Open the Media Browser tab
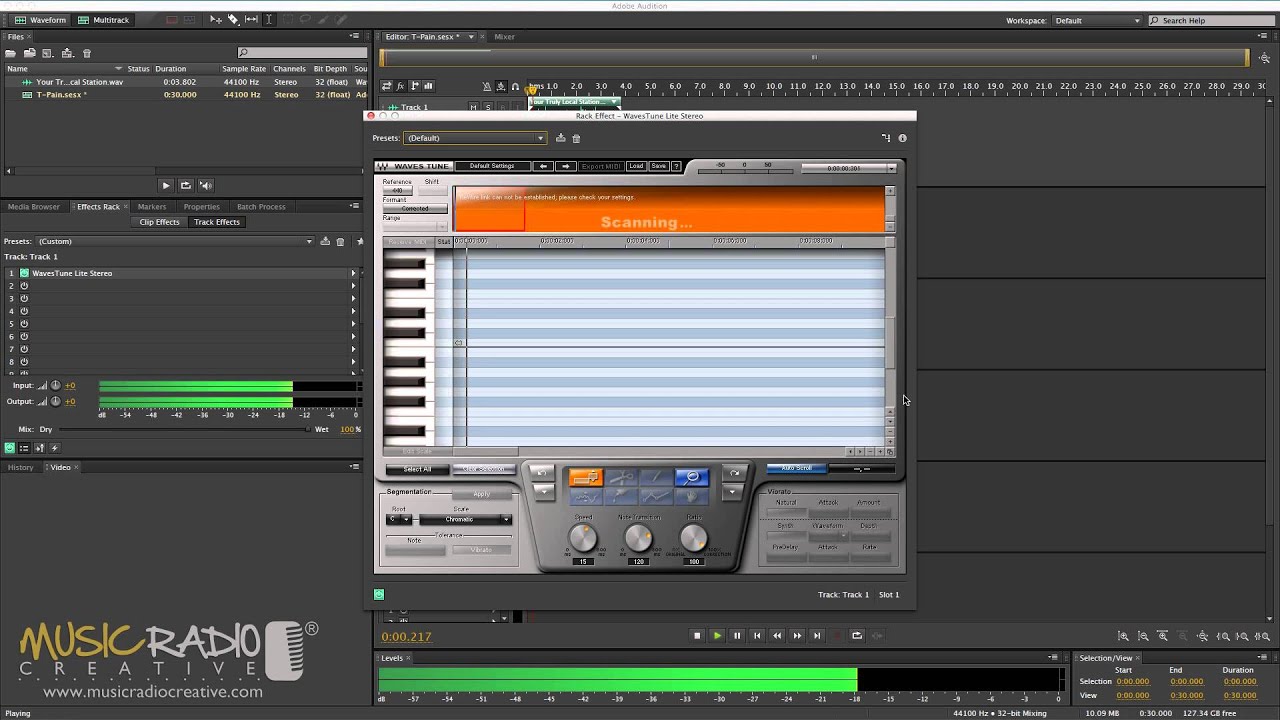Viewport: 1280px width, 720px height. [x=34, y=207]
